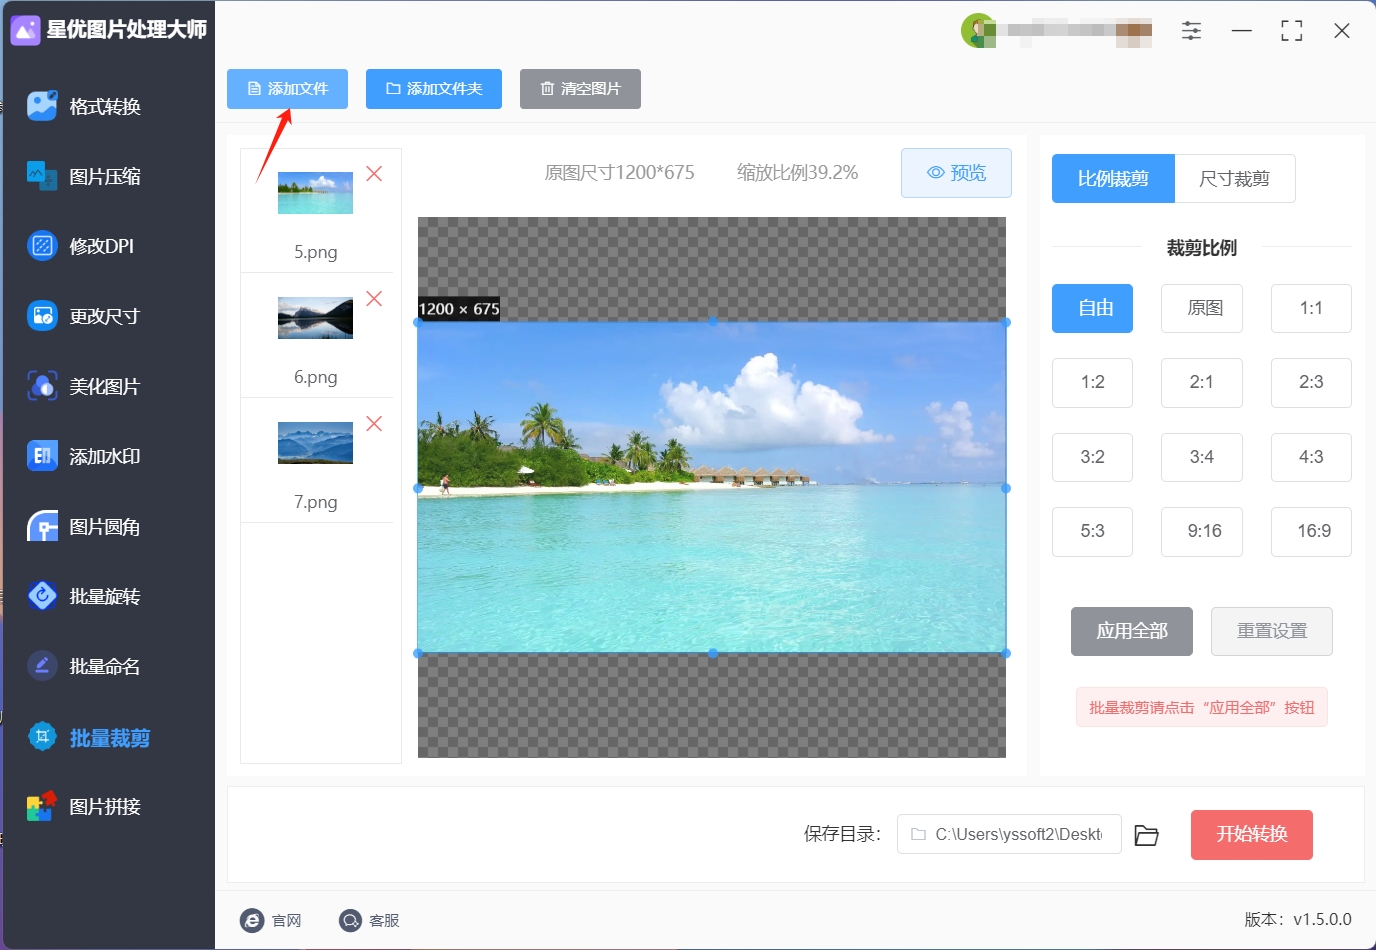Click 添加文件夹 add folder button

tap(434, 89)
